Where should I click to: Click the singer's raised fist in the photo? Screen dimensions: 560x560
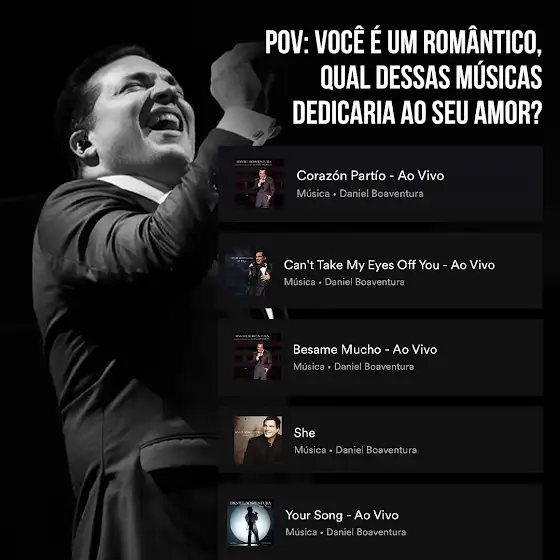click(x=239, y=77)
